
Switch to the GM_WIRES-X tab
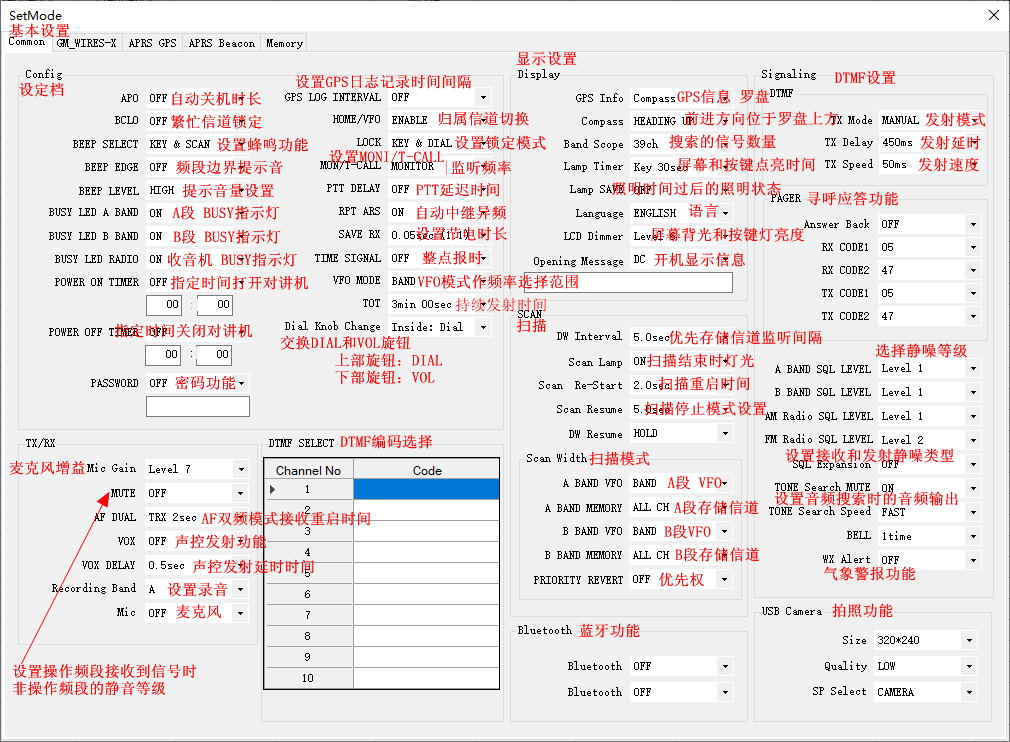(x=86, y=43)
